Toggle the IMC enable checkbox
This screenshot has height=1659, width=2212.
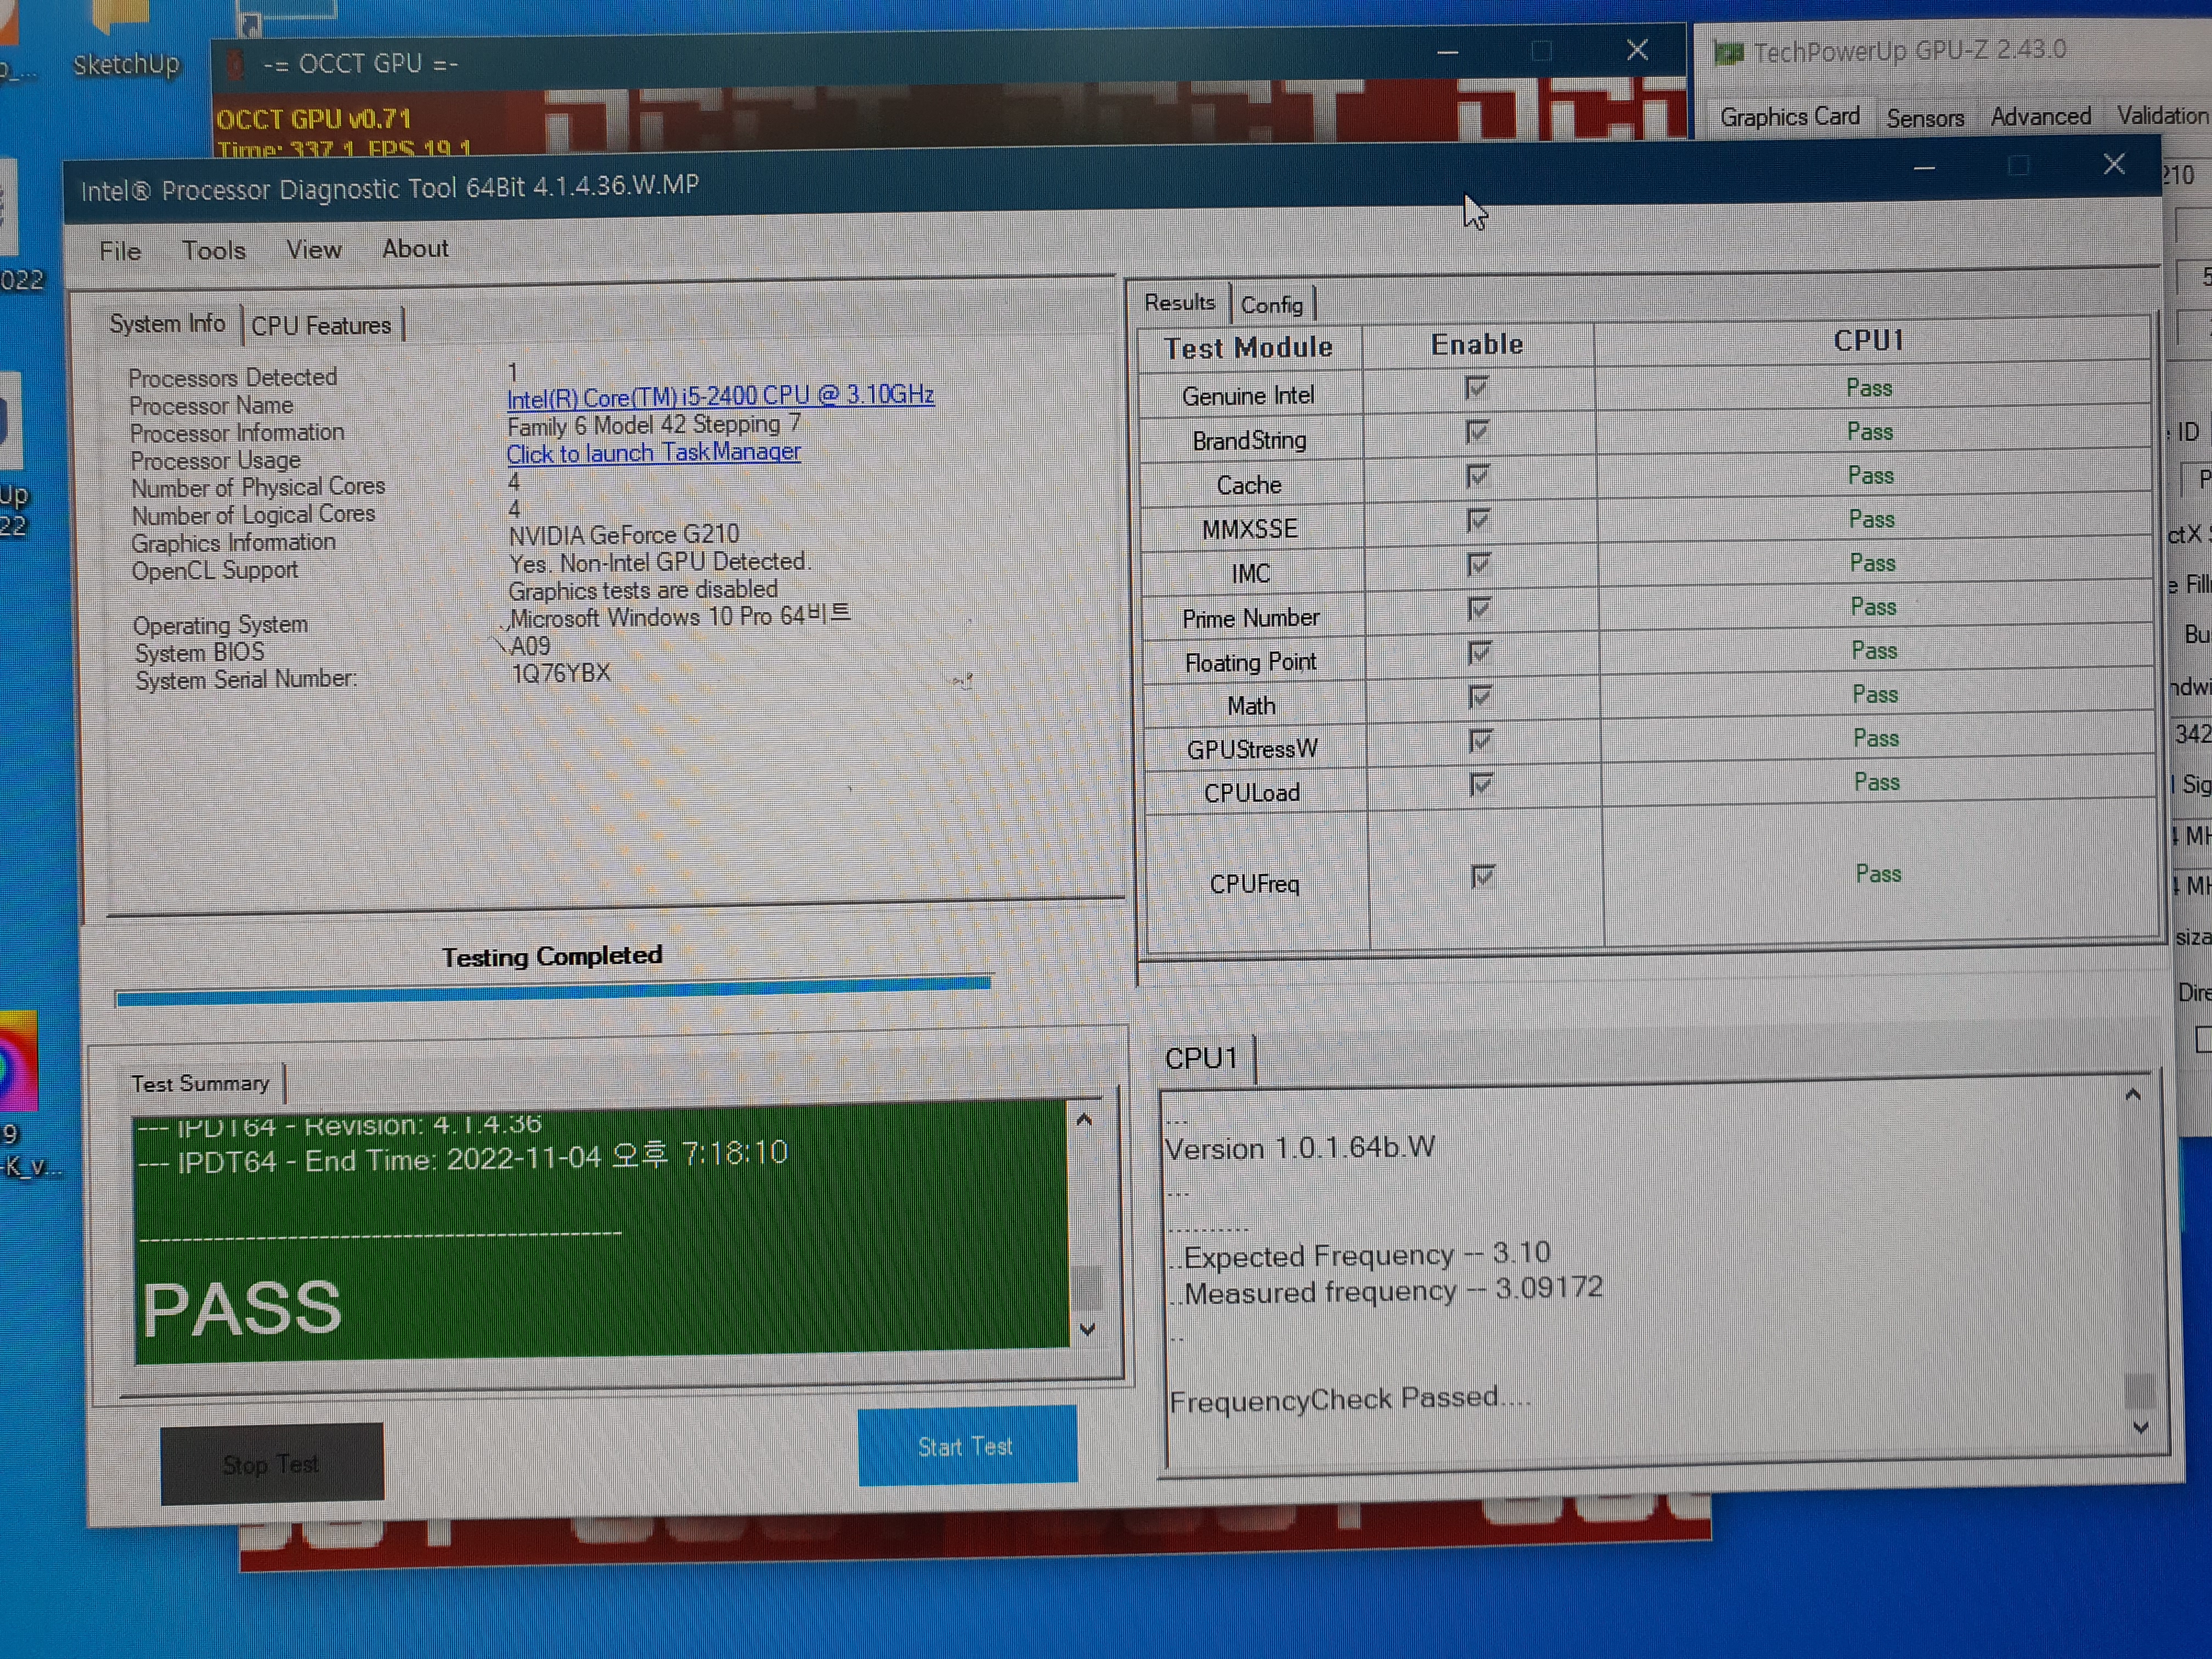point(1479,564)
